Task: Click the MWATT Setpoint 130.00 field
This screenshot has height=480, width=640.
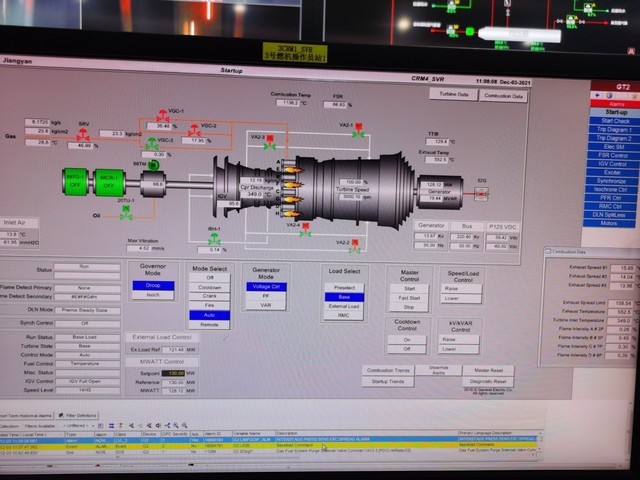Action: coord(173,373)
